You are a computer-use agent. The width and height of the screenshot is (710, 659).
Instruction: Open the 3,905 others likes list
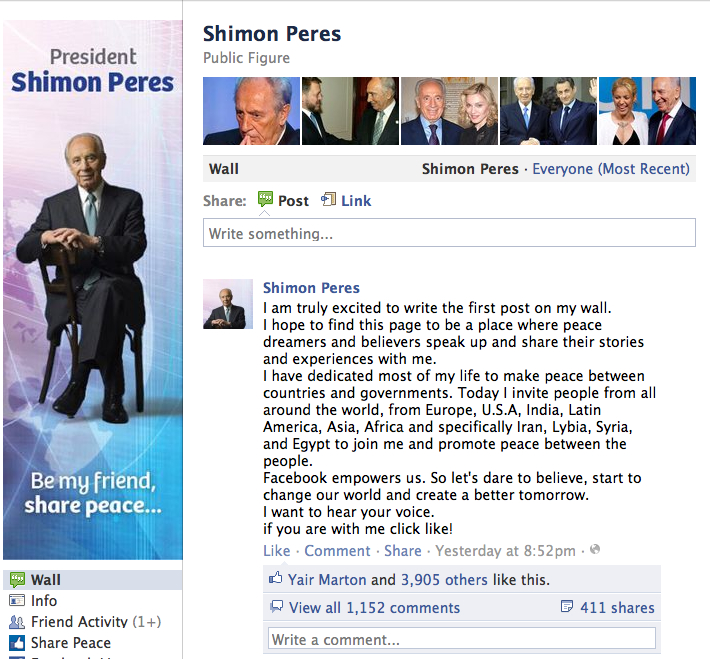444,580
